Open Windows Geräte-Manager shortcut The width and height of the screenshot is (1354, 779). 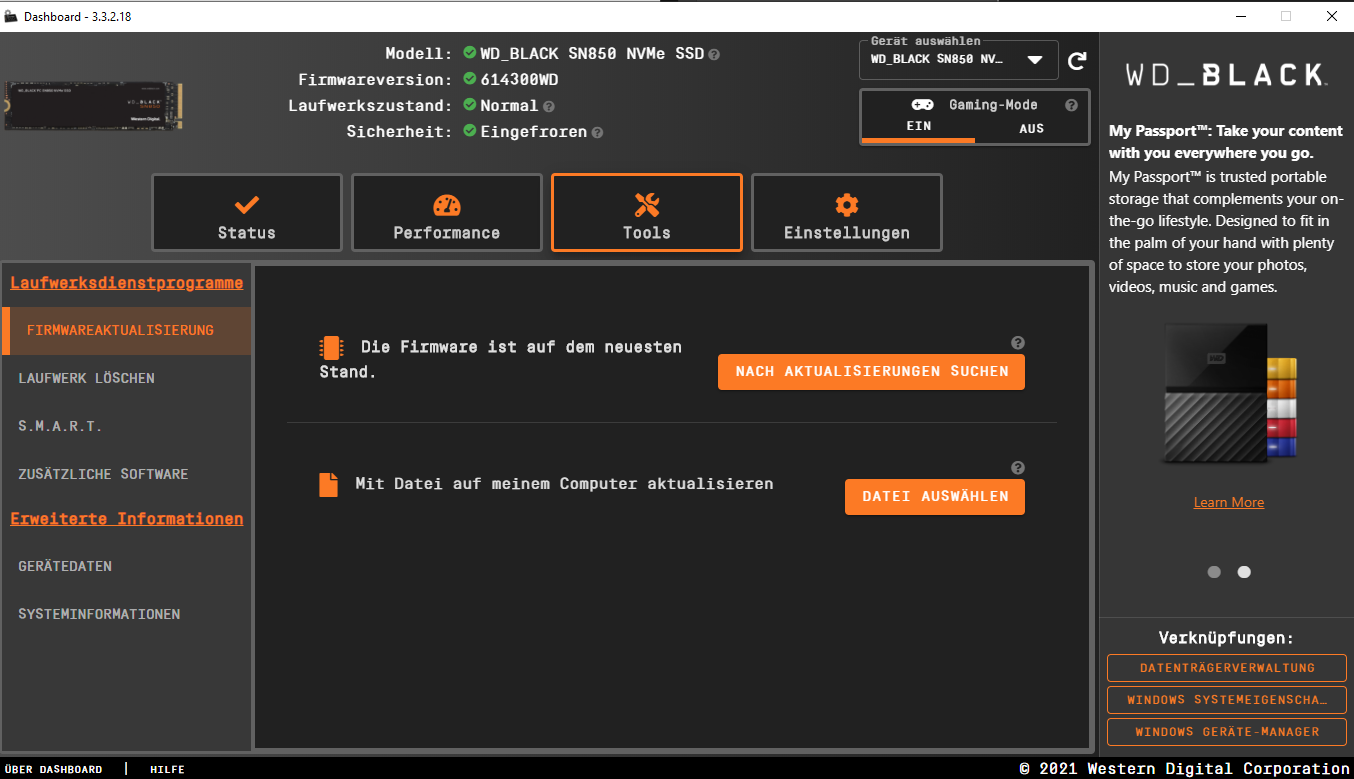point(1227,732)
